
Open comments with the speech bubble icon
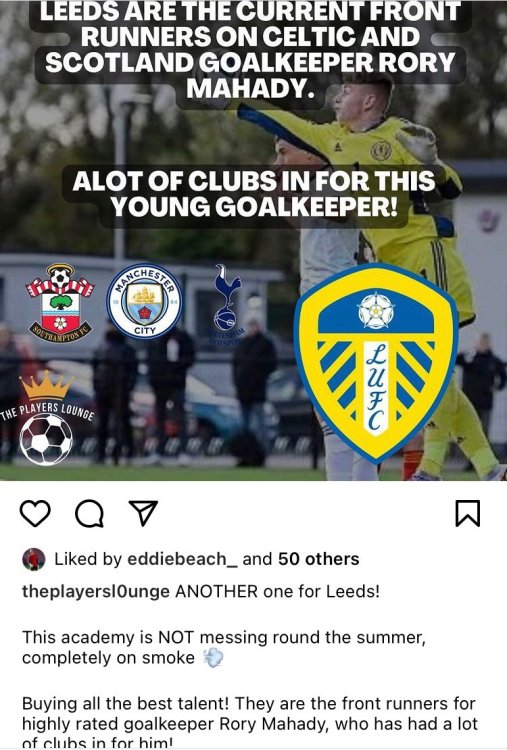(x=89, y=514)
